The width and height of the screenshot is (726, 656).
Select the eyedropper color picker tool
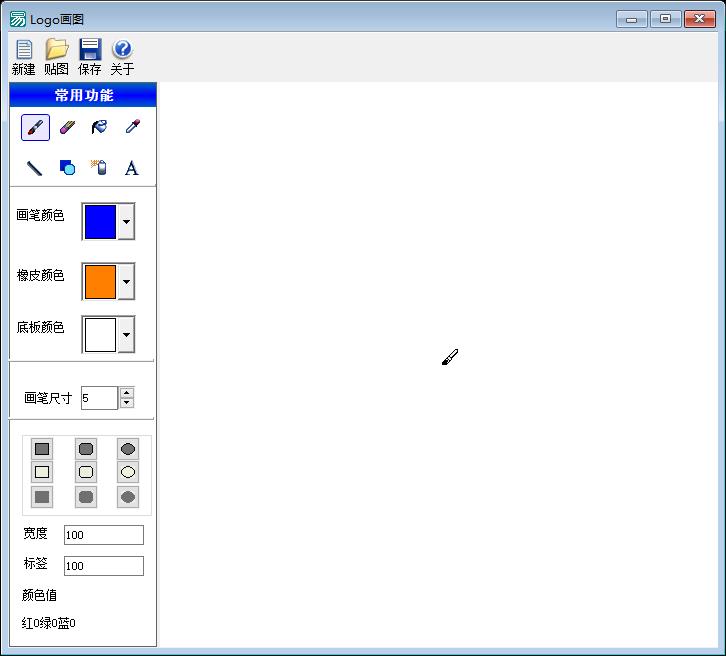click(x=132, y=126)
